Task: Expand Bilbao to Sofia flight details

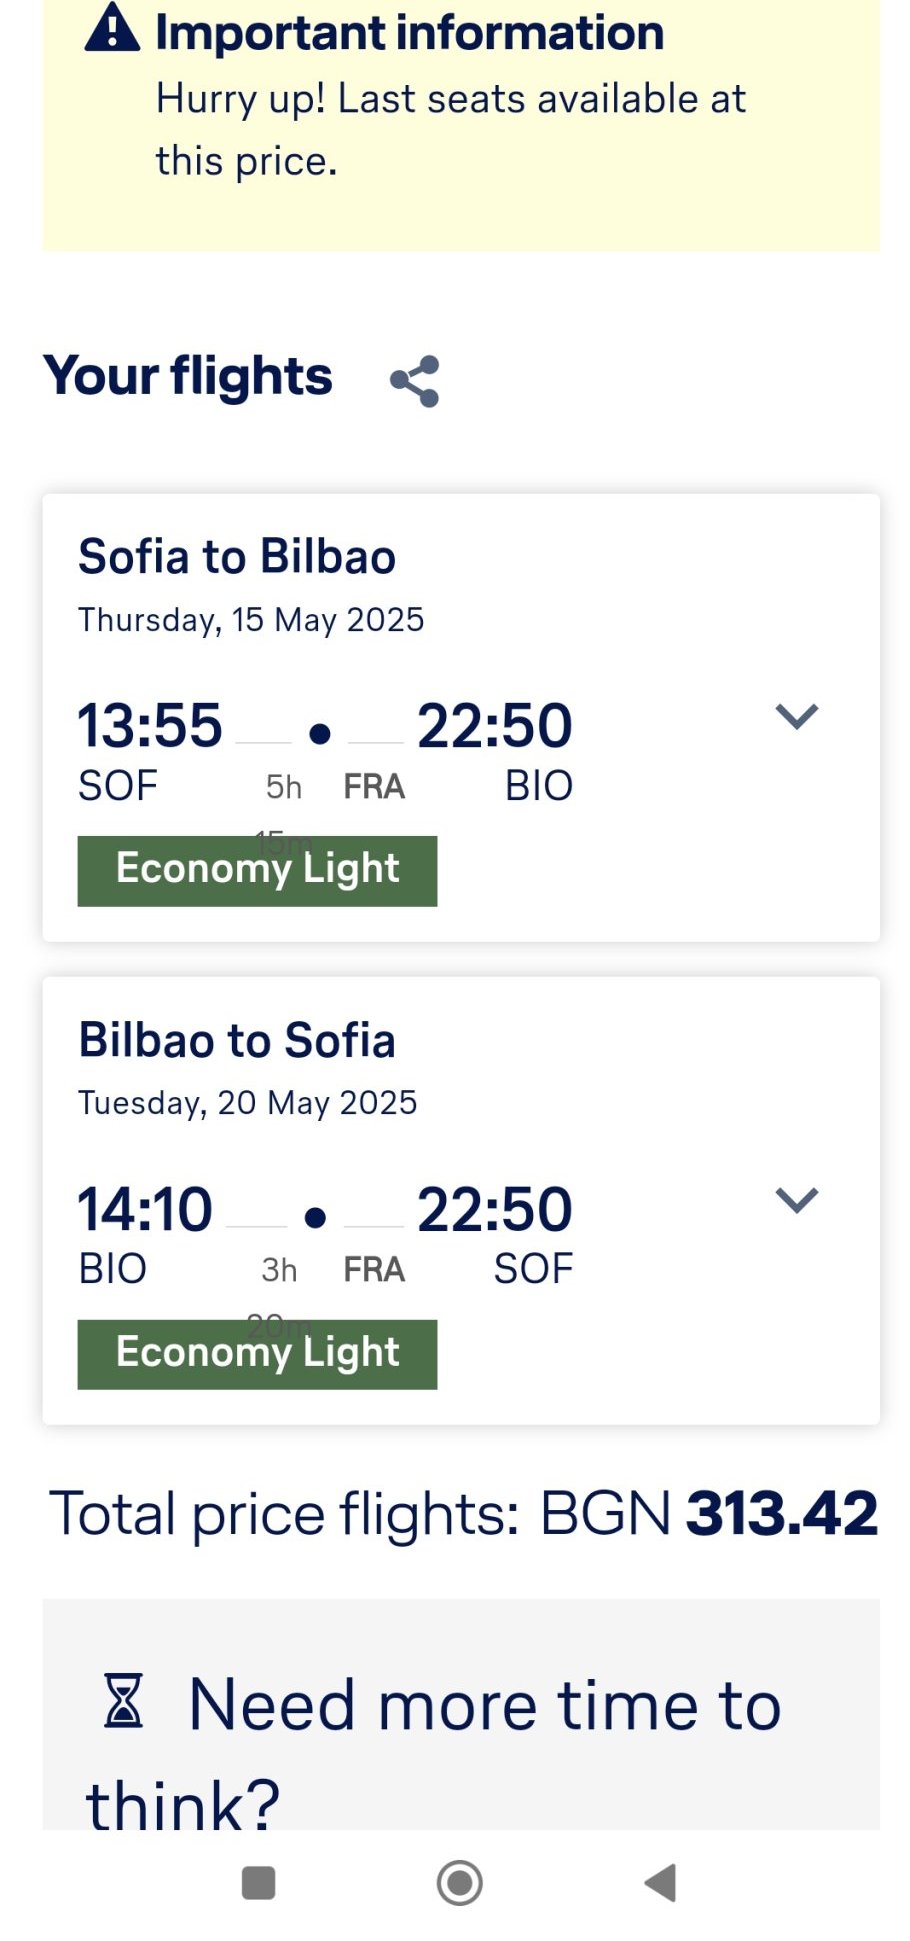Action: click(x=797, y=1199)
